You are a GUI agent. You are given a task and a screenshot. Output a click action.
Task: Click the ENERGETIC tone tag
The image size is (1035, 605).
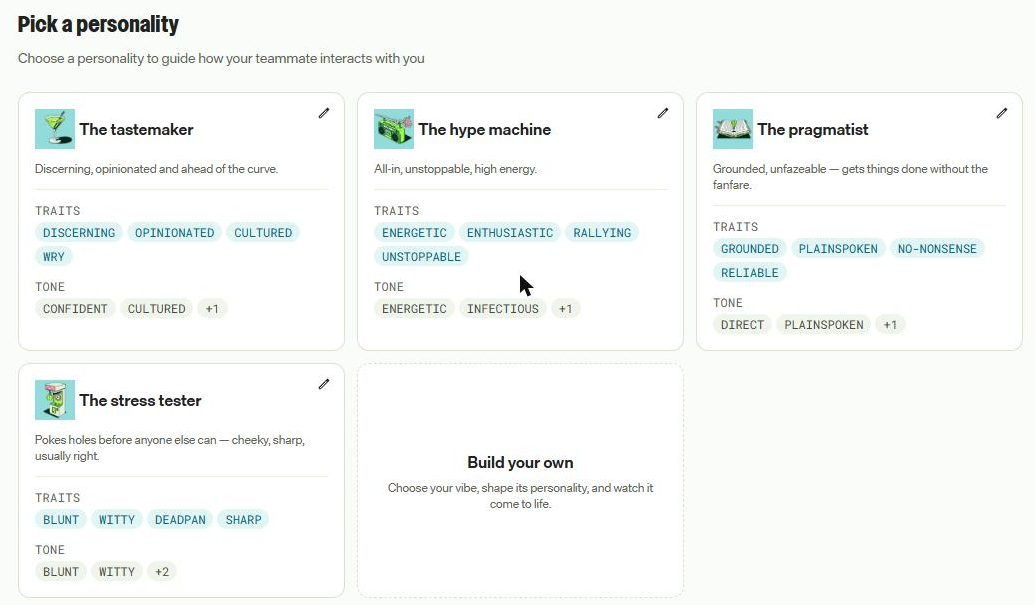click(414, 309)
